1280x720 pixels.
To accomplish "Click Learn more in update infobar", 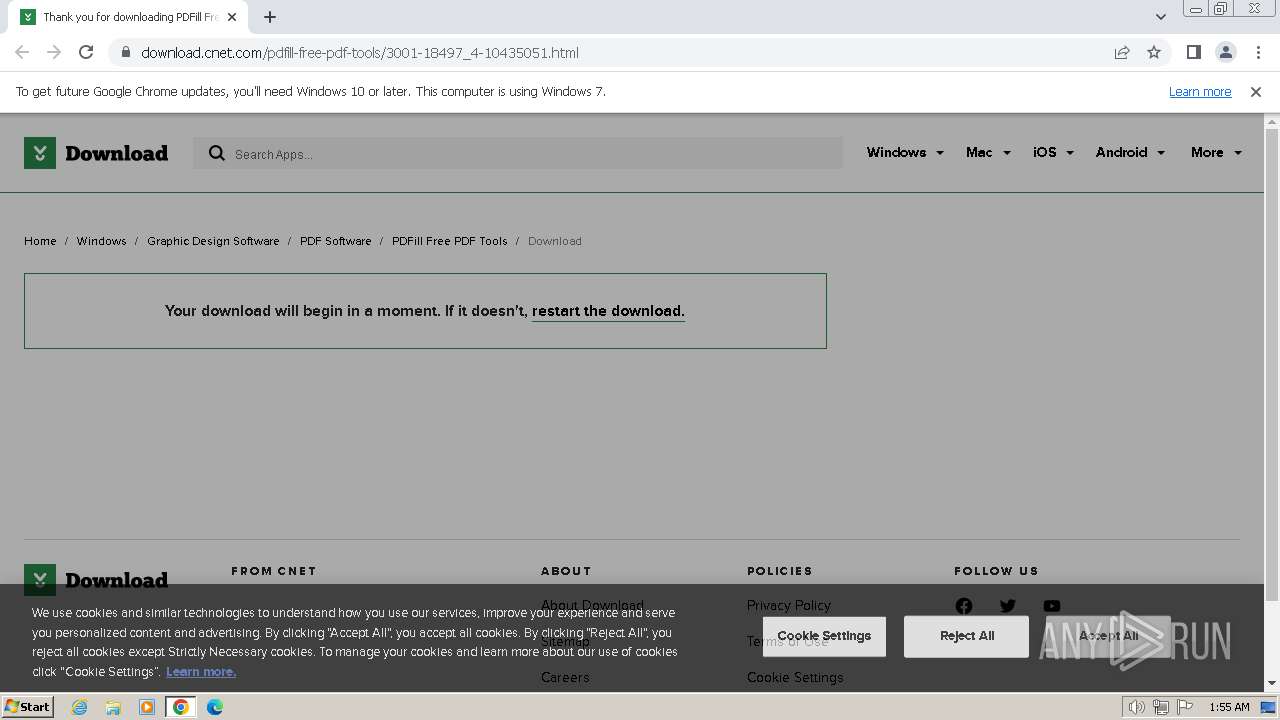I will pyautogui.click(x=1200, y=91).
